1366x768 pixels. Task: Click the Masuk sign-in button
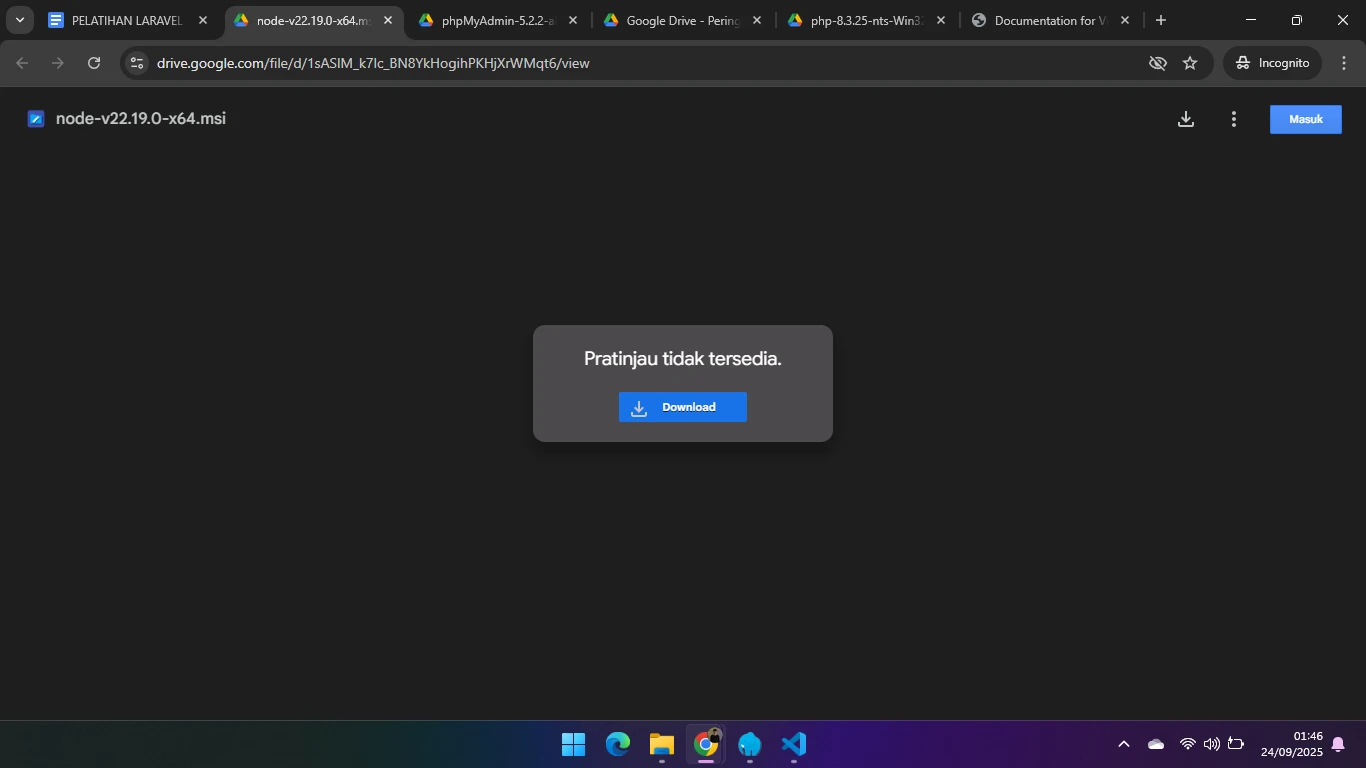pos(1305,119)
